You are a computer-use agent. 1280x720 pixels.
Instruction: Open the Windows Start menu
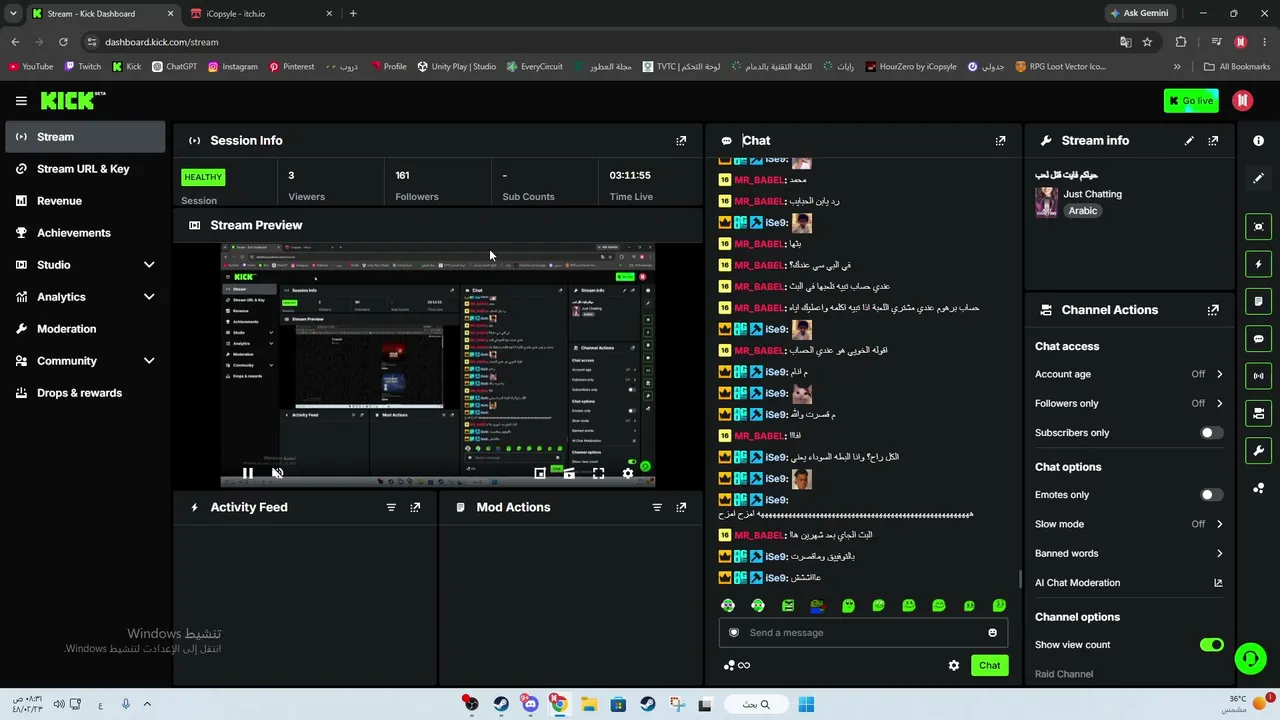pyautogui.click(x=806, y=704)
